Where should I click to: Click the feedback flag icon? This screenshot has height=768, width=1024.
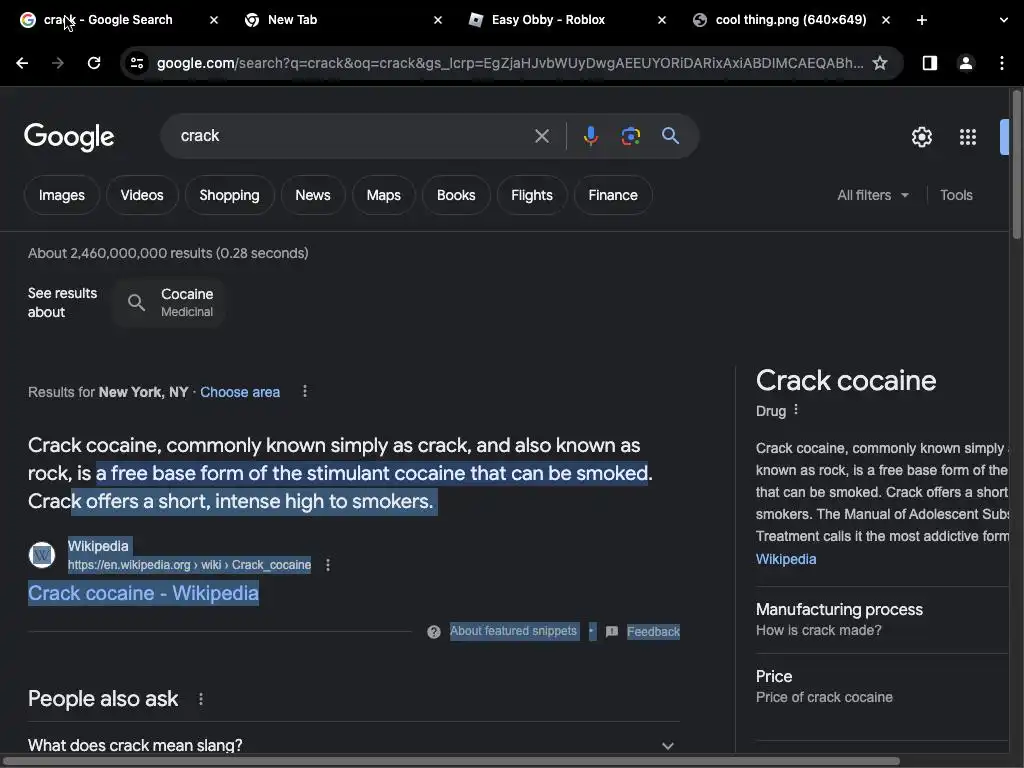pyautogui.click(x=612, y=632)
